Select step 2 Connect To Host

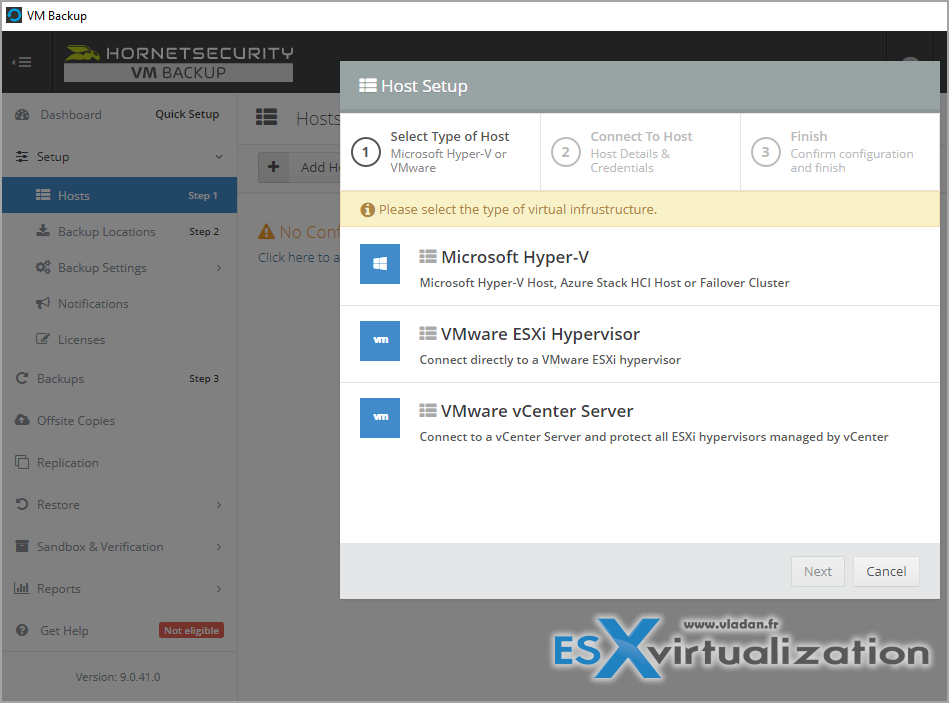640,152
